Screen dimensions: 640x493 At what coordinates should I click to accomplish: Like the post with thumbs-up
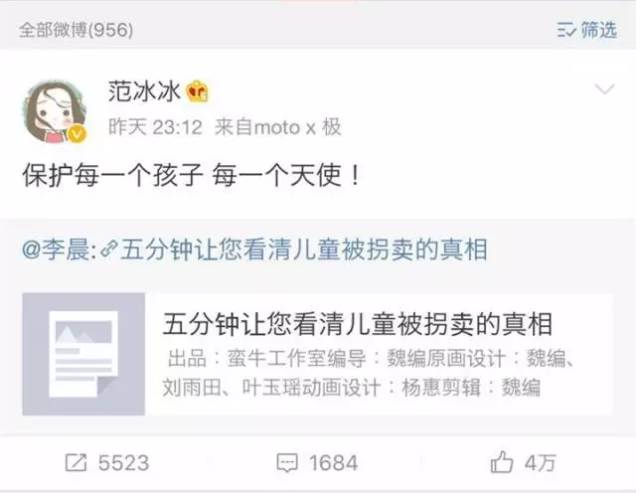click(502, 462)
